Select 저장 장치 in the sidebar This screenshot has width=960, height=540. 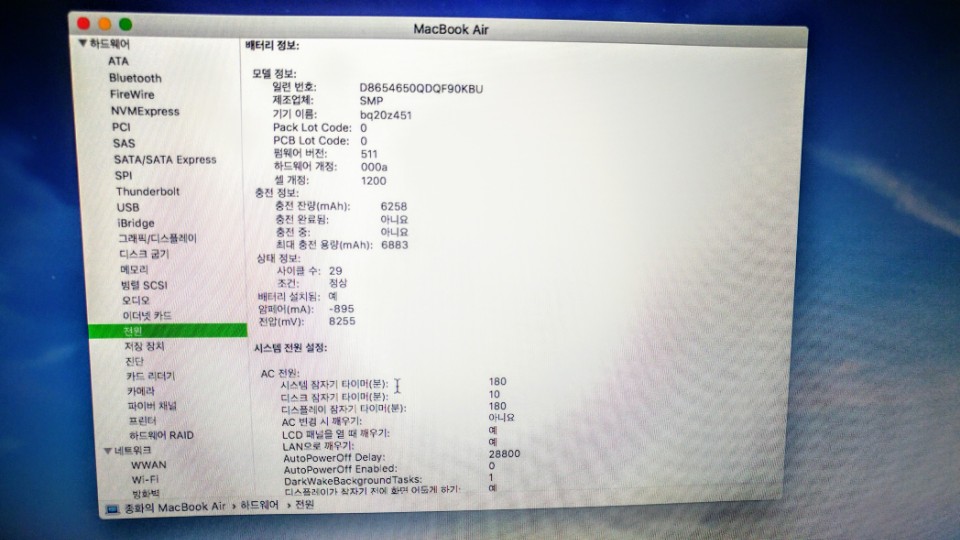[145, 346]
